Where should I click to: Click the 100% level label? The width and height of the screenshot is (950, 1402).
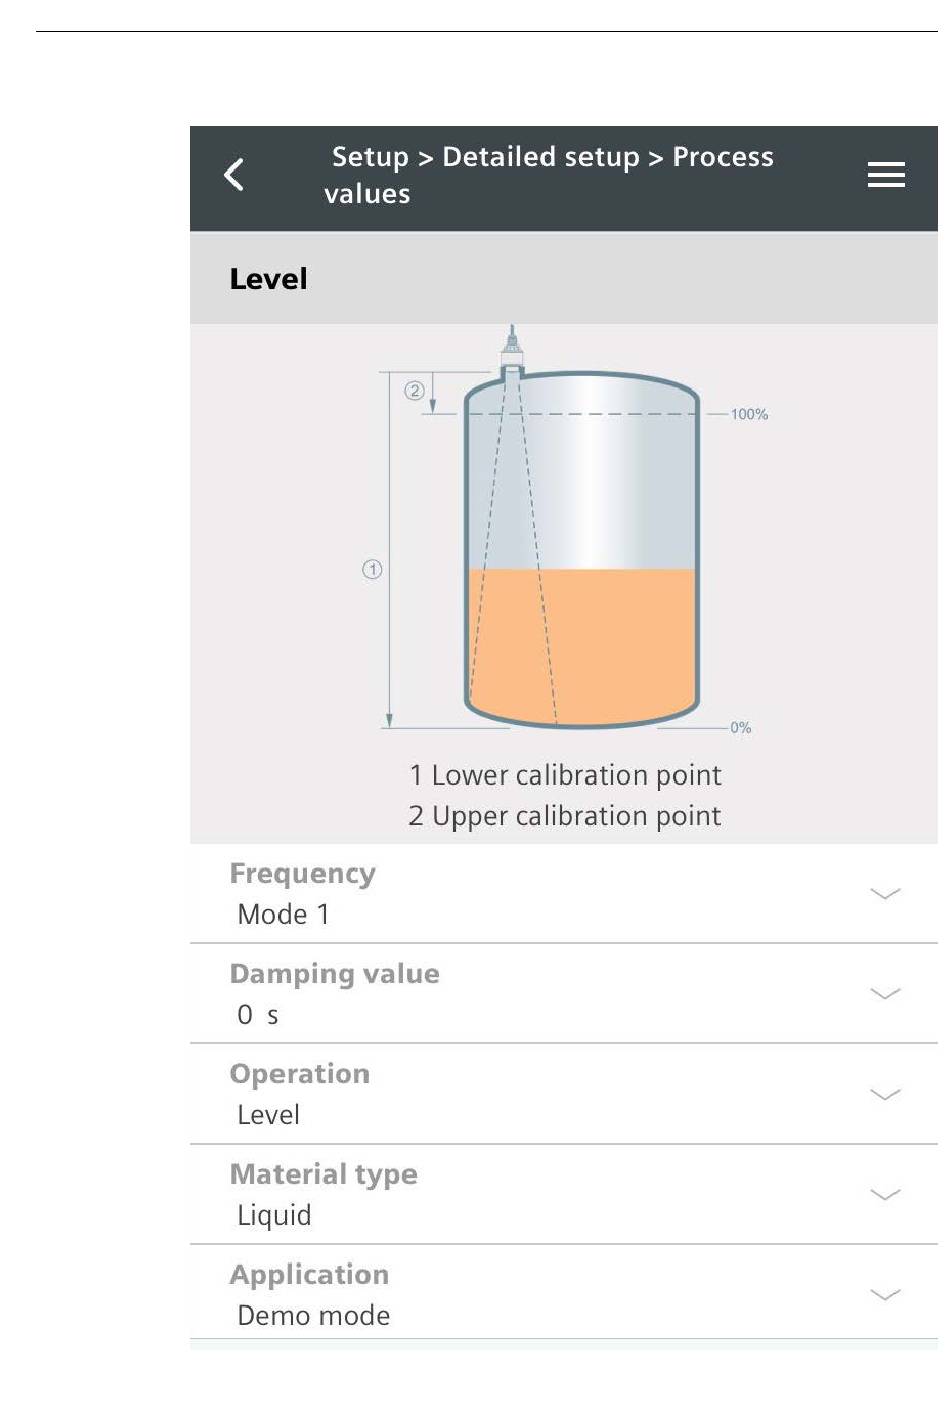pos(749,414)
